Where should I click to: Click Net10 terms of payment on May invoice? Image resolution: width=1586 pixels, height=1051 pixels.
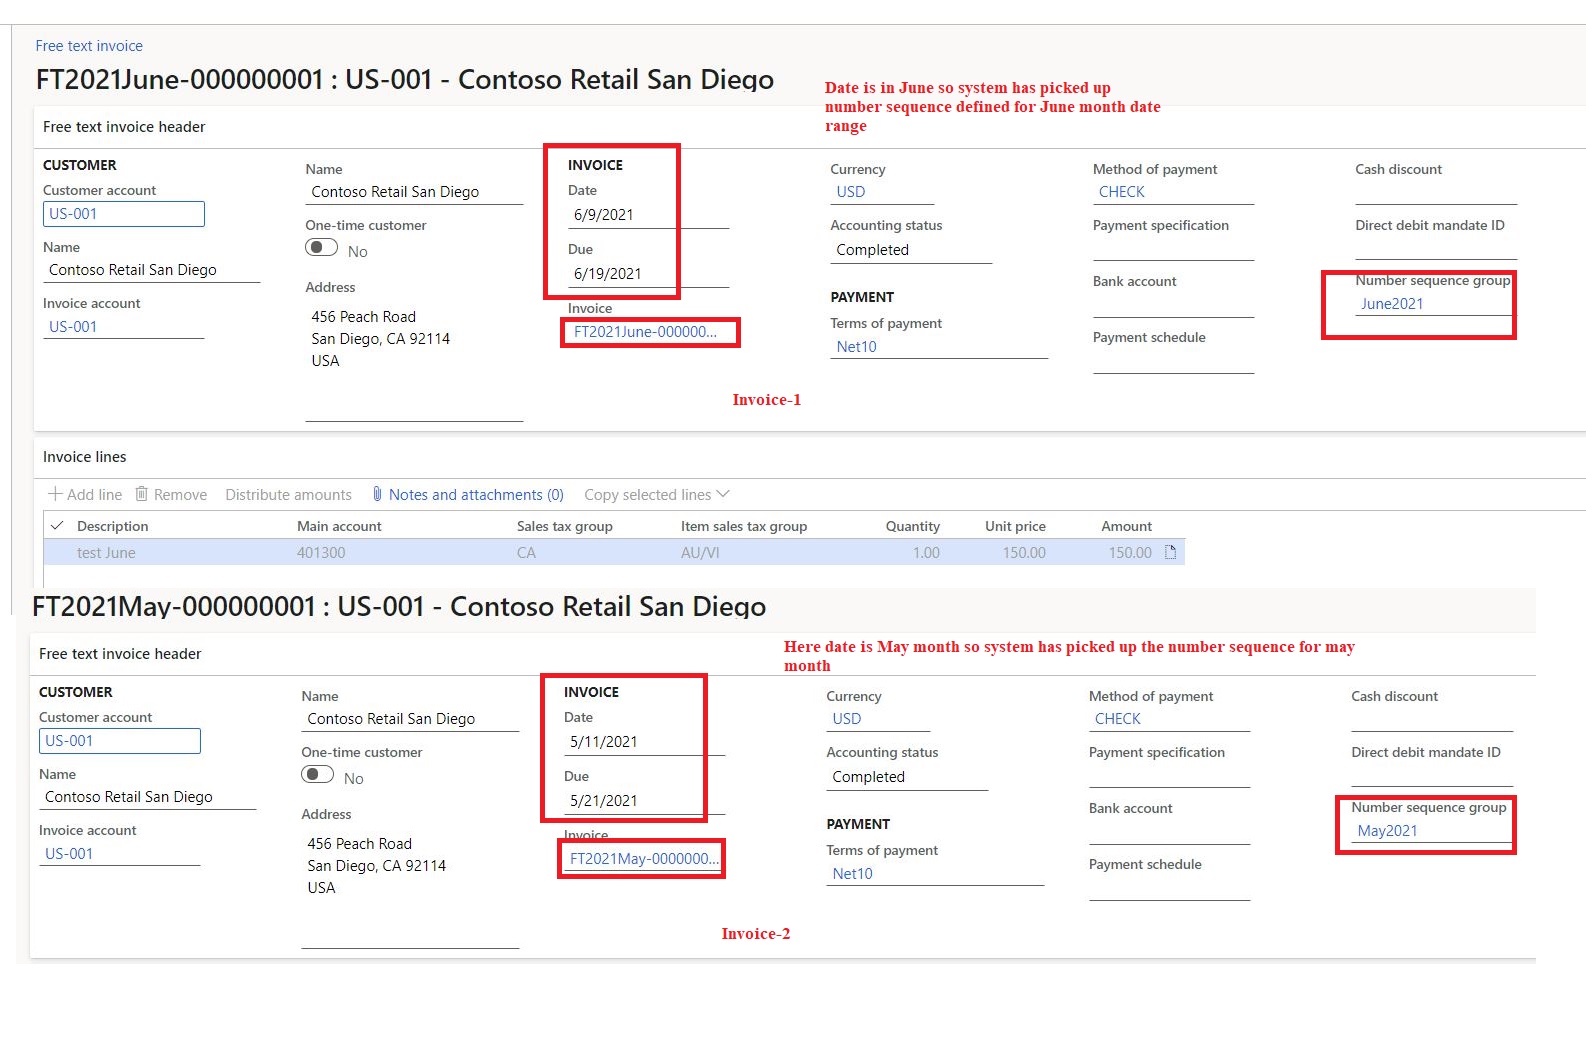click(x=852, y=874)
